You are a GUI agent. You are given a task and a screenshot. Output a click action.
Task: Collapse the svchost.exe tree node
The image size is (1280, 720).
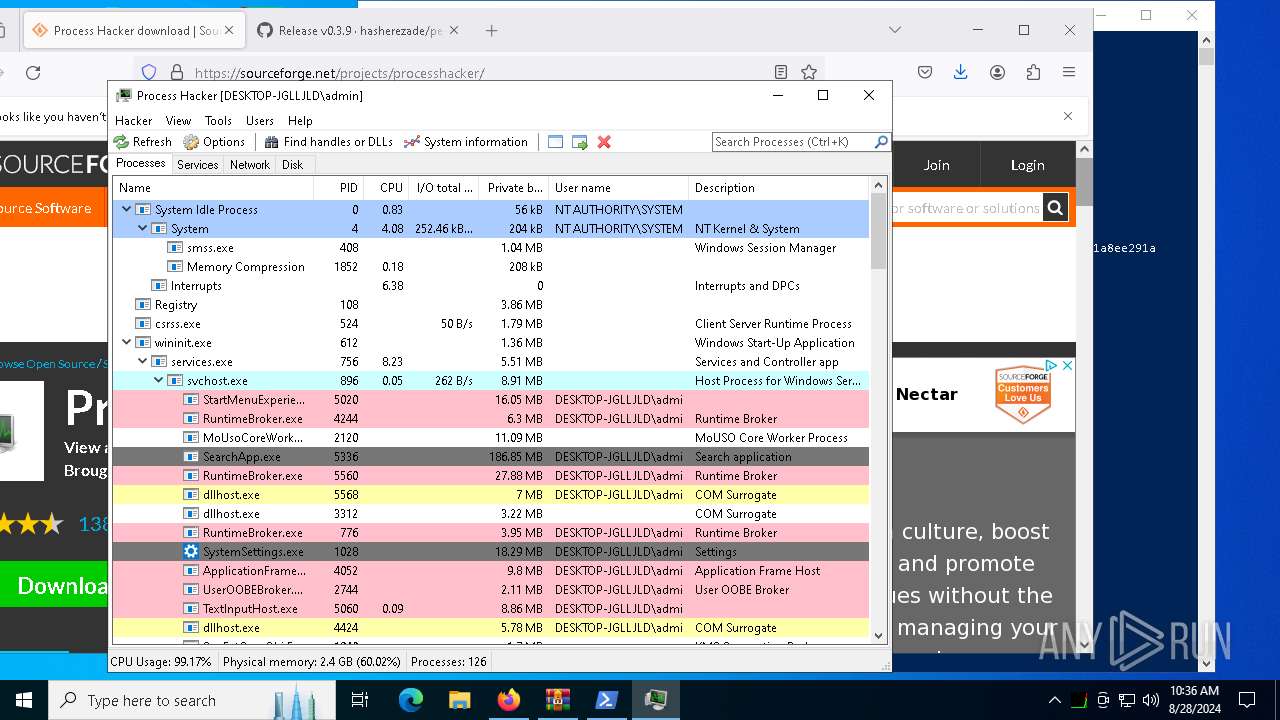158,380
